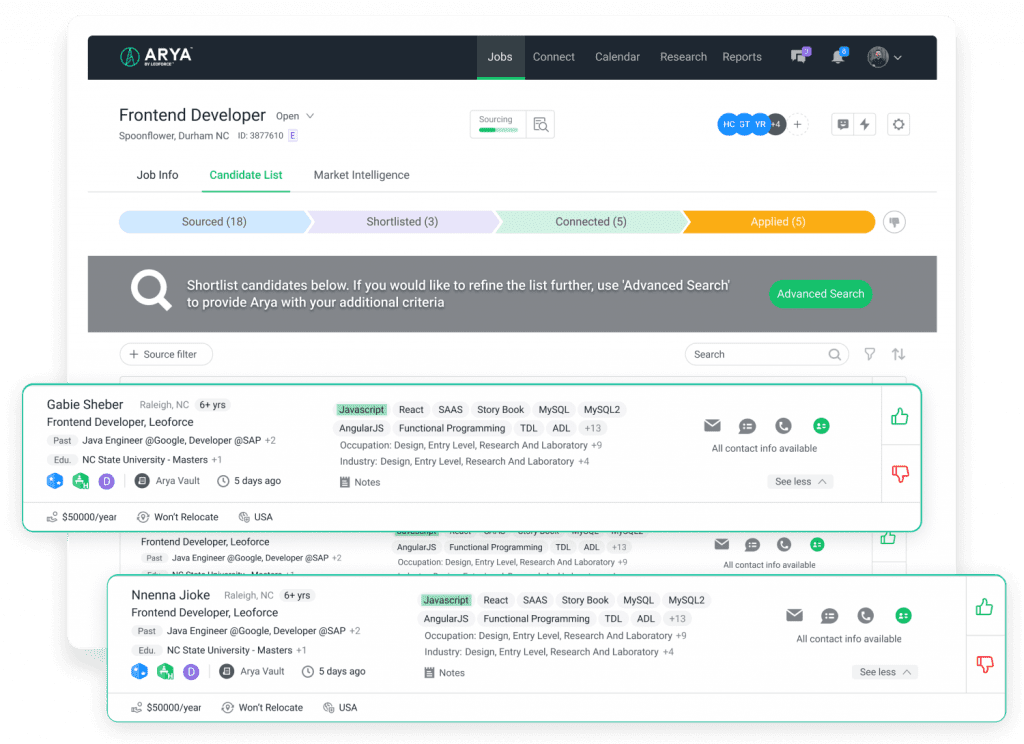Expand +2 past jobs on Gabie's card

click(x=270, y=440)
